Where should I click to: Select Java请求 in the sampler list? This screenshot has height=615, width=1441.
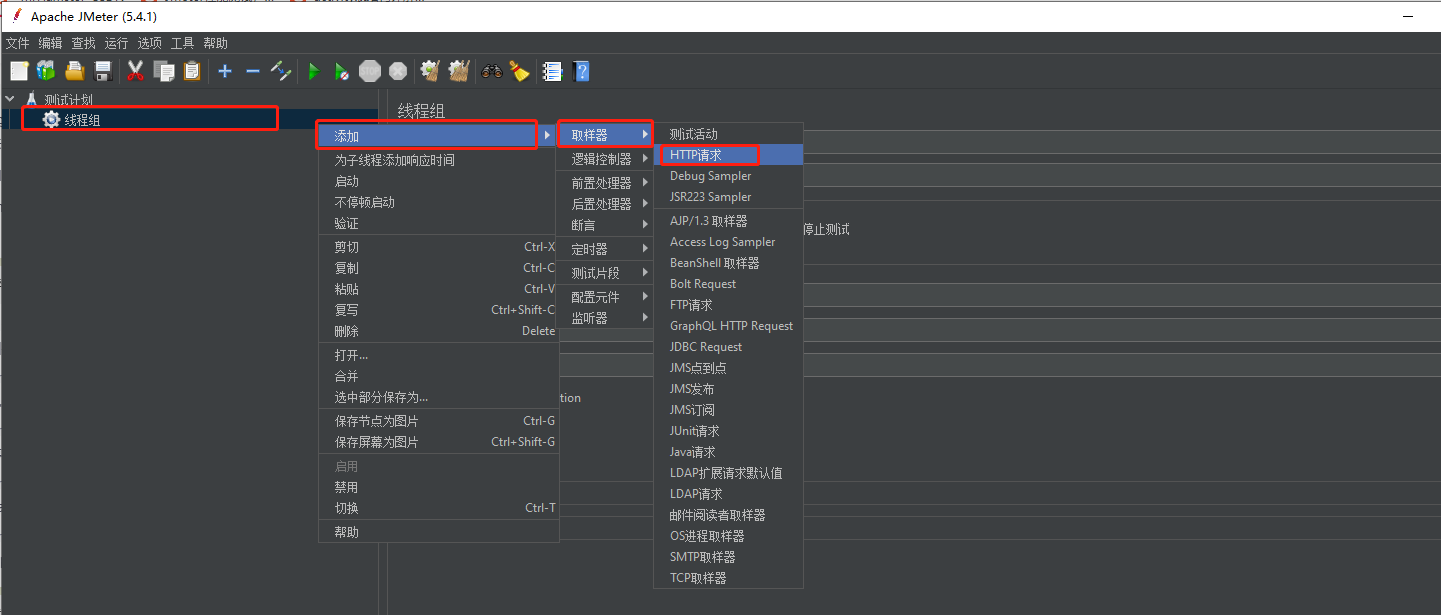point(729,452)
